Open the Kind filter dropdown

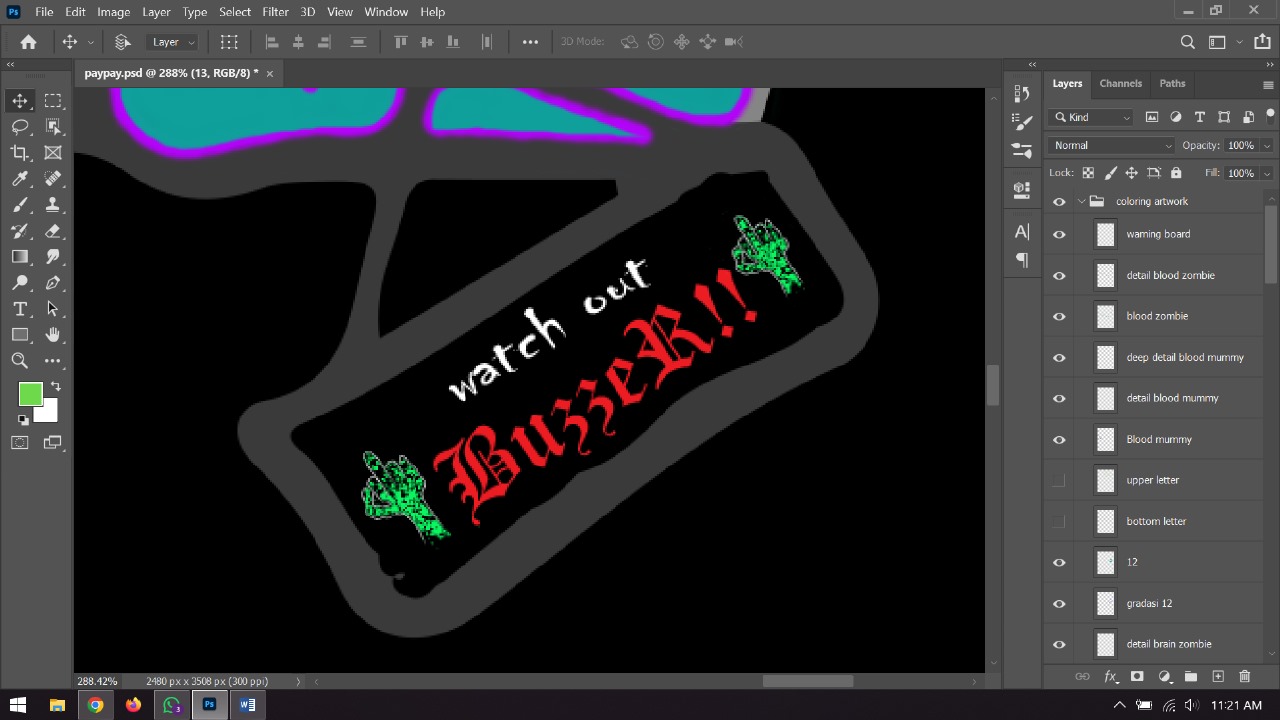[x=1092, y=117]
